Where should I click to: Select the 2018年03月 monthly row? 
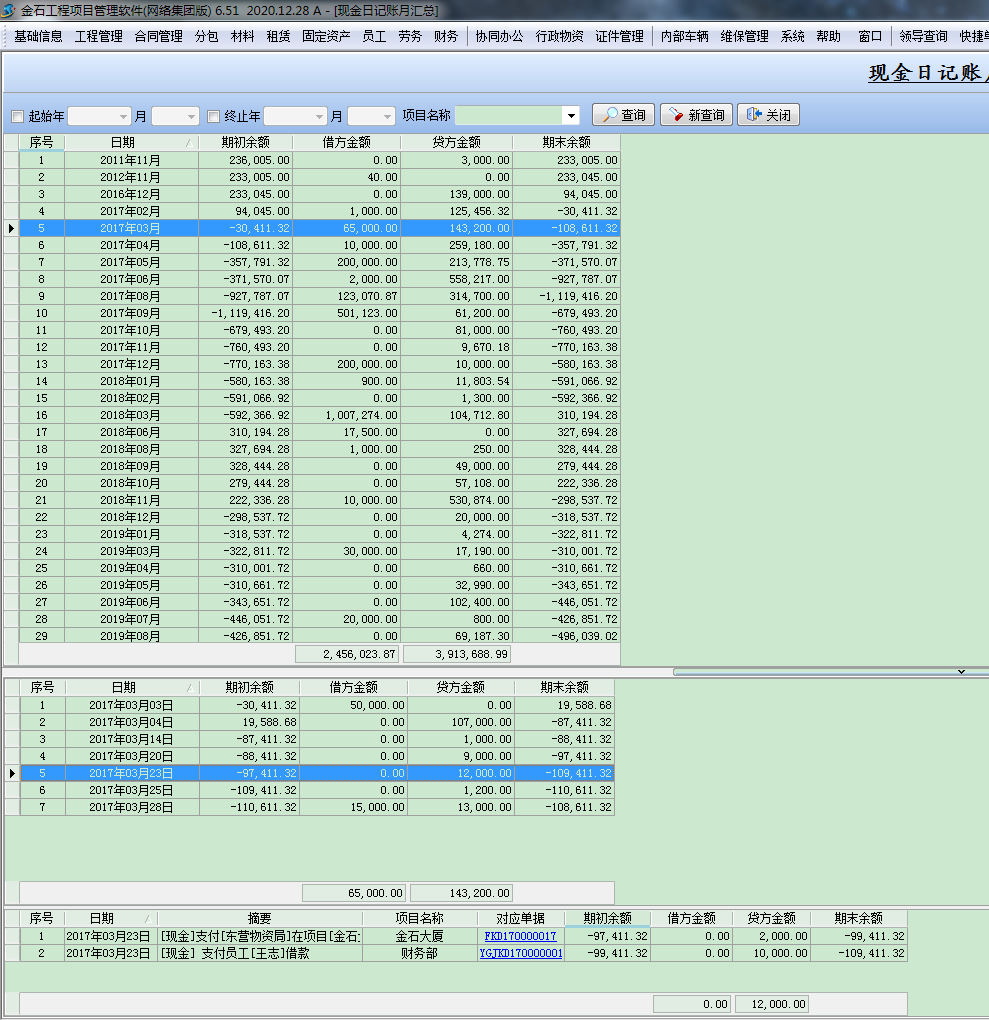[x=130, y=415]
